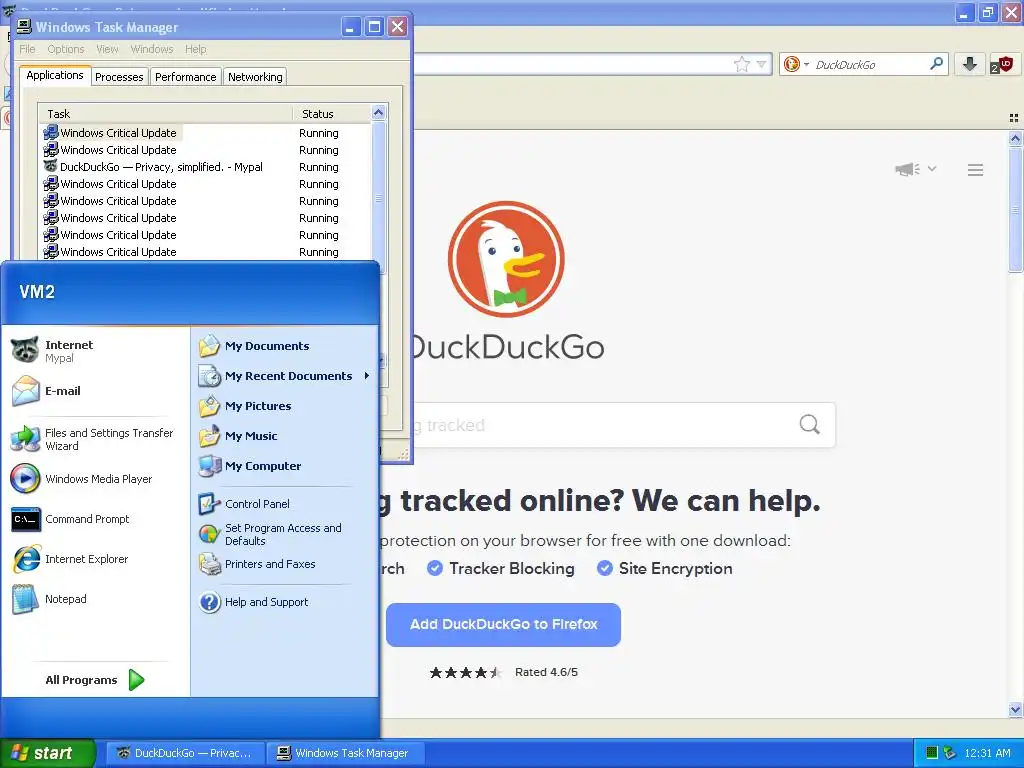Launch Files and Settings Transfer Wizard
Screen dimensions: 1024x768
pos(93,440)
